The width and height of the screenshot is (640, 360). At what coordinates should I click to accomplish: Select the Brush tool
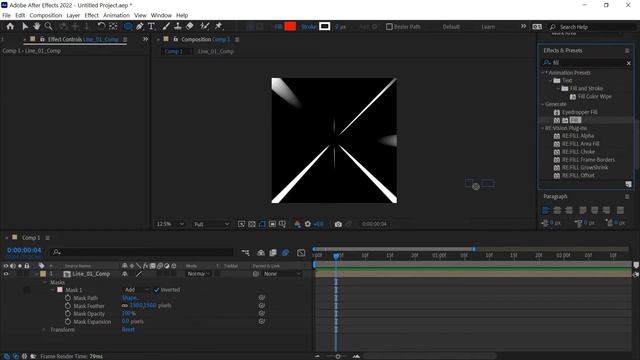click(166, 27)
